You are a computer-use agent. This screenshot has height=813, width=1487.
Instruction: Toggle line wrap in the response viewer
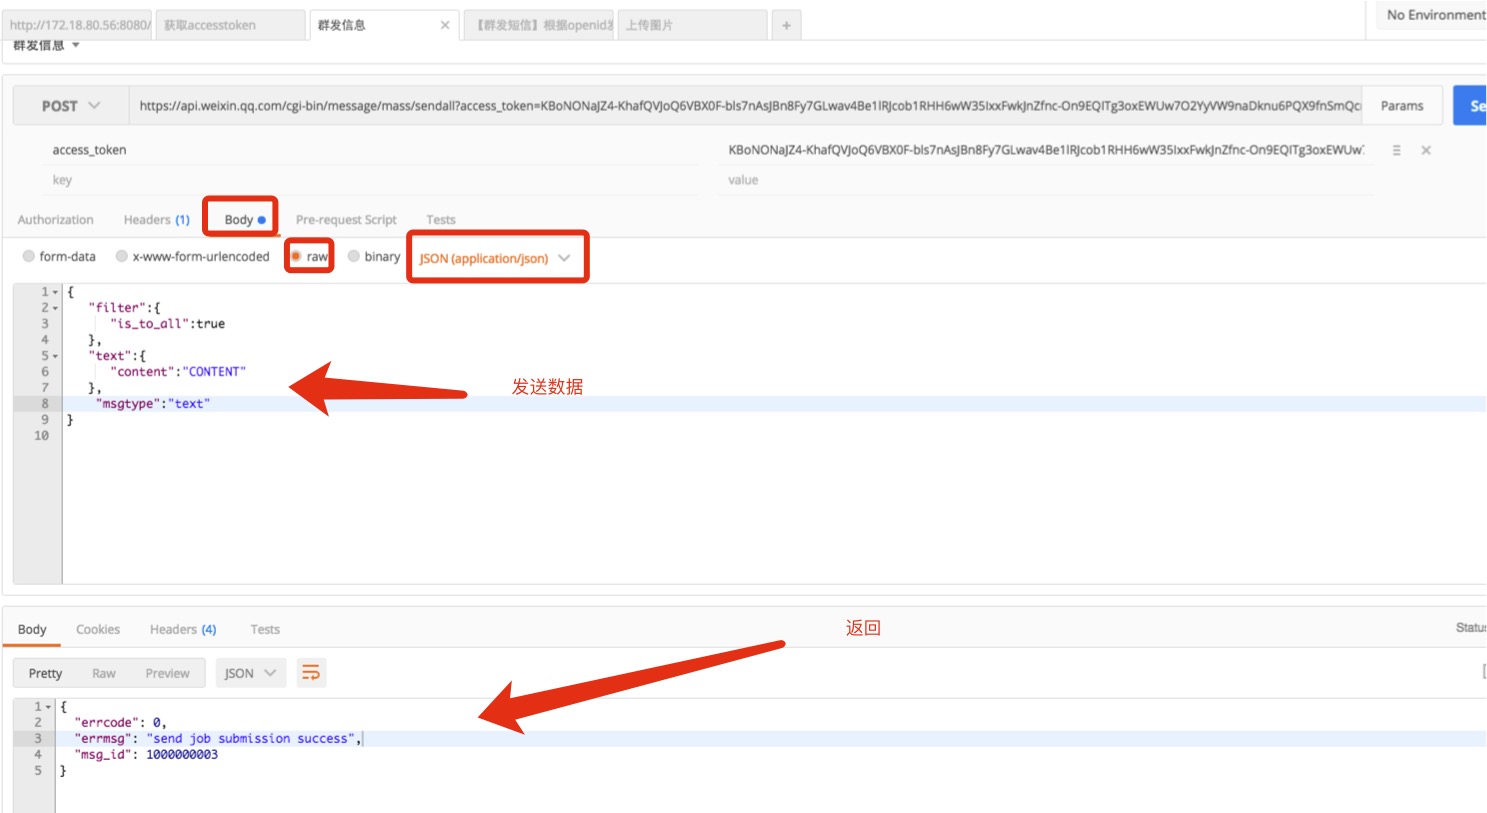312,673
